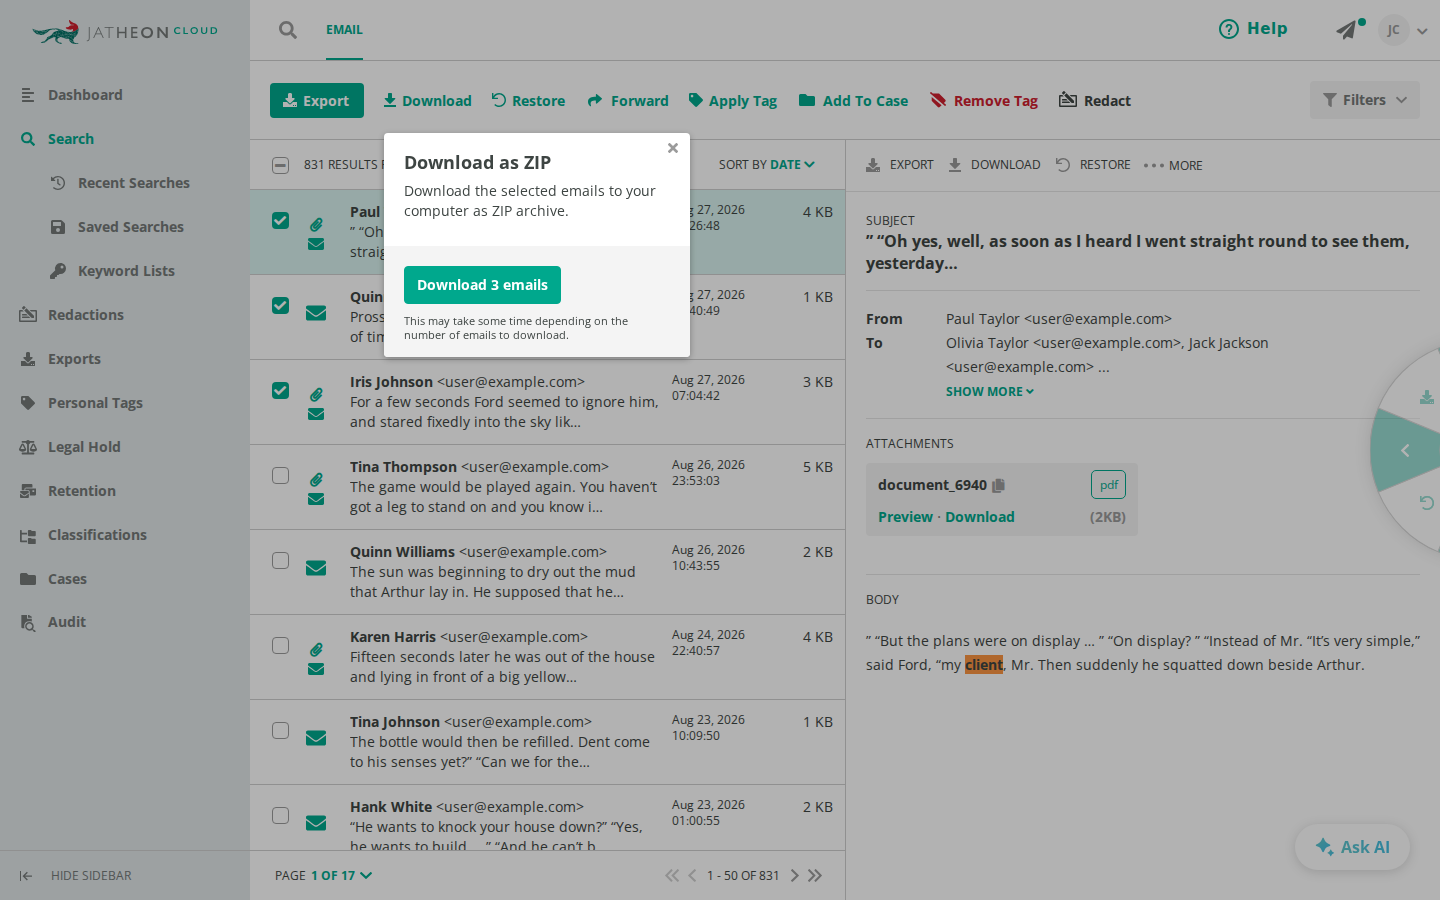Click Hide Sidebar collapse icon
Image resolution: width=1440 pixels, height=900 pixels.
point(26,876)
